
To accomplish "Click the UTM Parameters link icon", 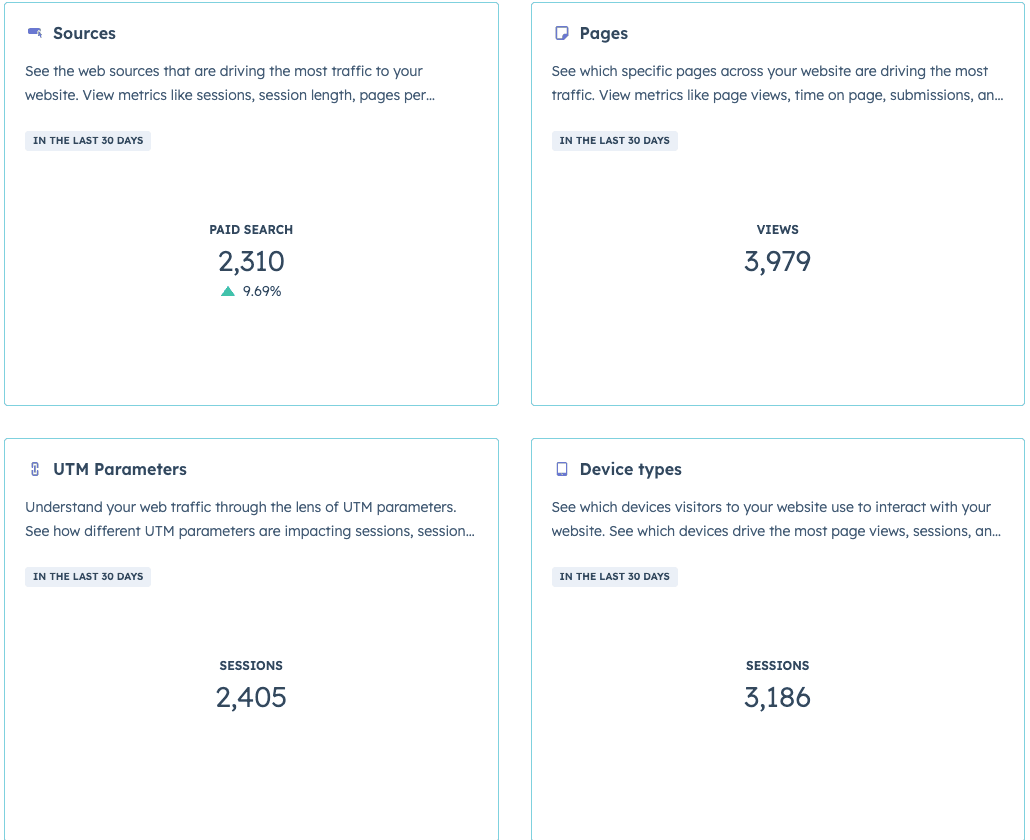I will pos(35,469).
